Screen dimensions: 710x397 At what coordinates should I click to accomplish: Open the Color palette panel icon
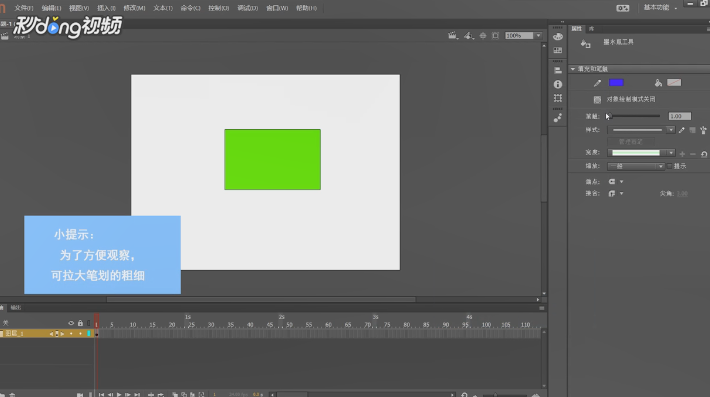pos(558,37)
